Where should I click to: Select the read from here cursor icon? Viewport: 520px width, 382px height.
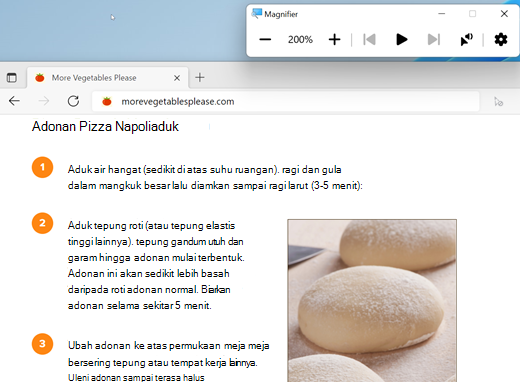466,40
